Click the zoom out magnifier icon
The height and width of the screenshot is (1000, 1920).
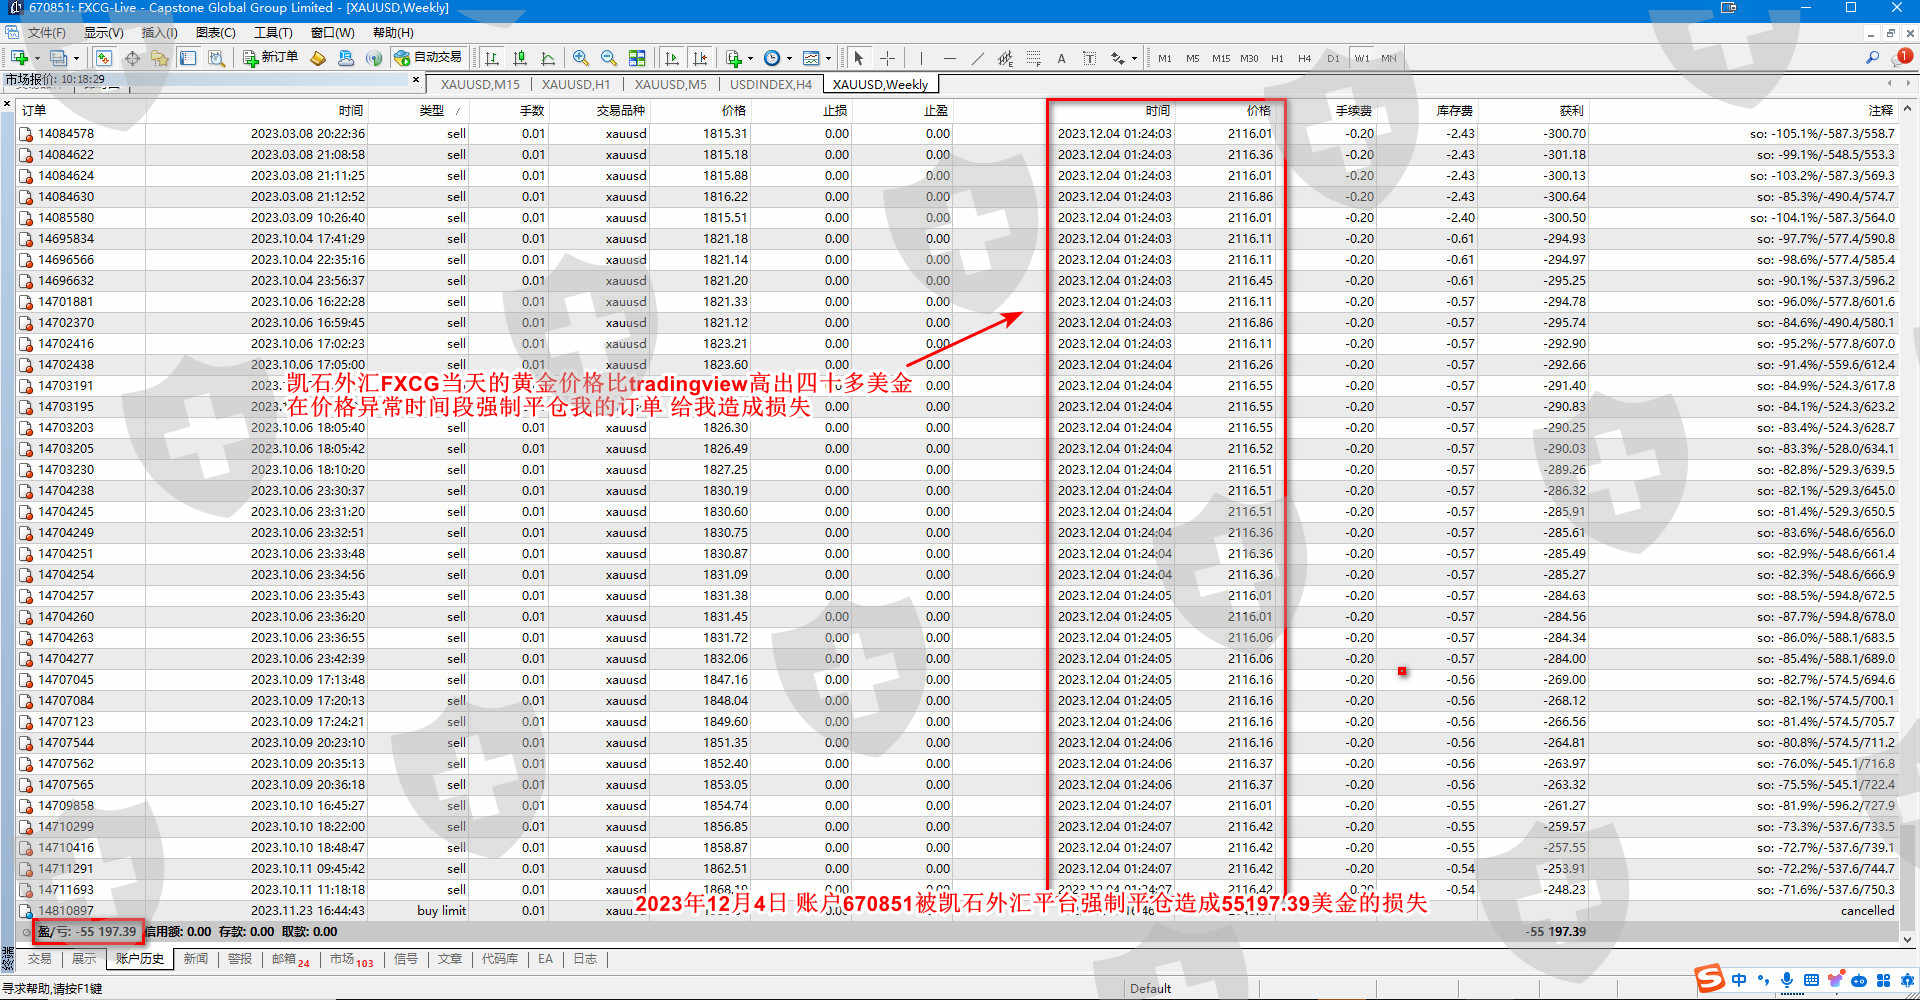click(x=608, y=58)
